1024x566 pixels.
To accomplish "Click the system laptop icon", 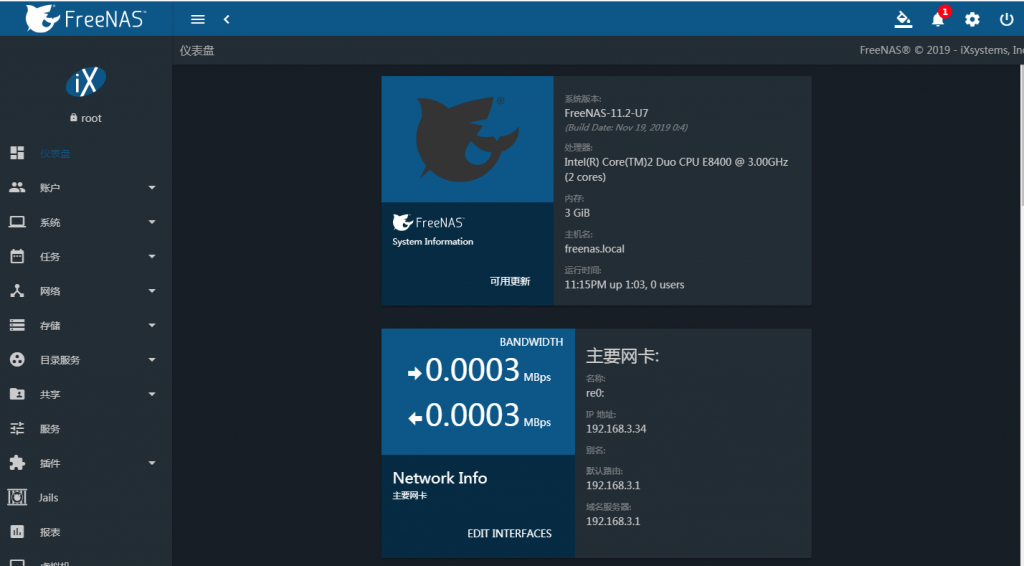I will point(17,222).
